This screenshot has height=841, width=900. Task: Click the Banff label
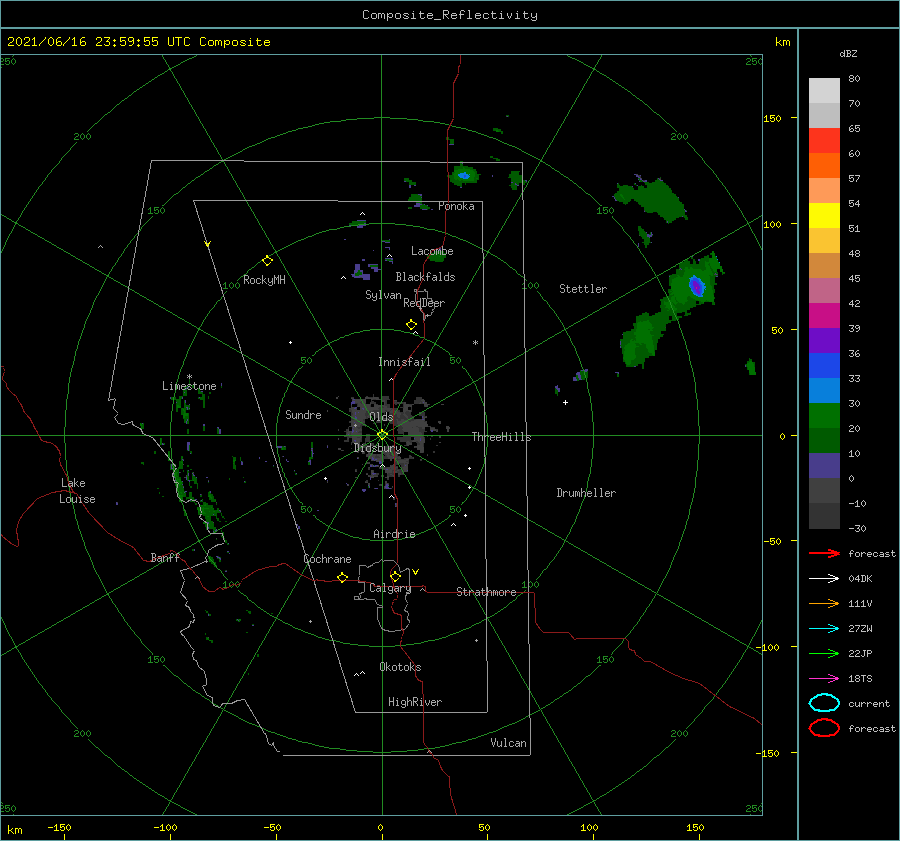(x=165, y=557)
